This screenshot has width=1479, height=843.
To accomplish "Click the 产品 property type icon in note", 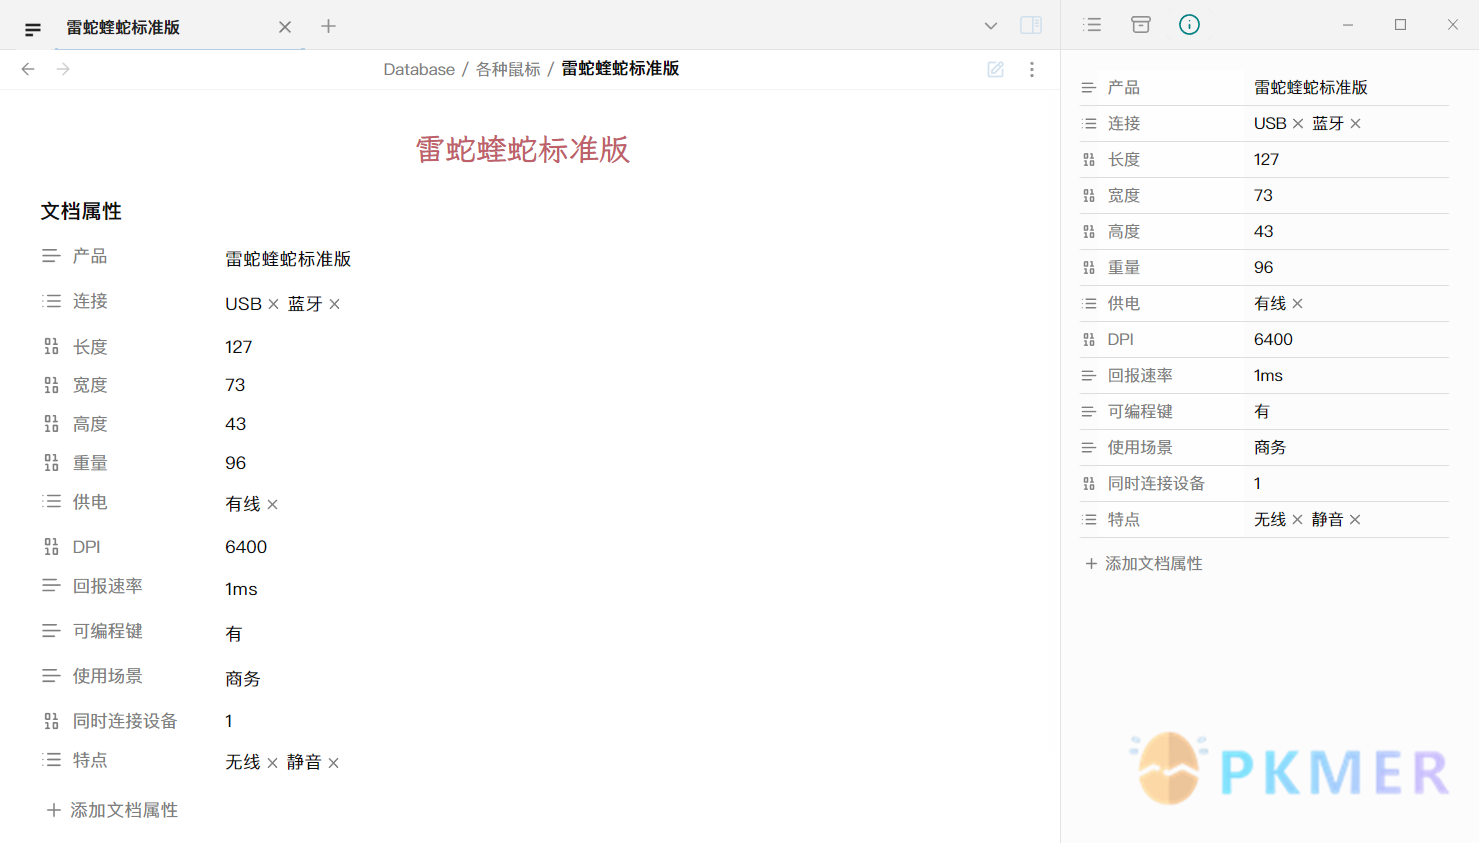I will [x=51, y=256].
